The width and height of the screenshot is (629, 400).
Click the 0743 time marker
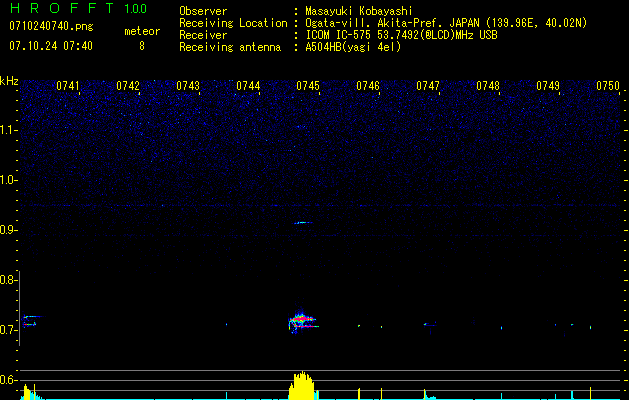click(188, 86)
